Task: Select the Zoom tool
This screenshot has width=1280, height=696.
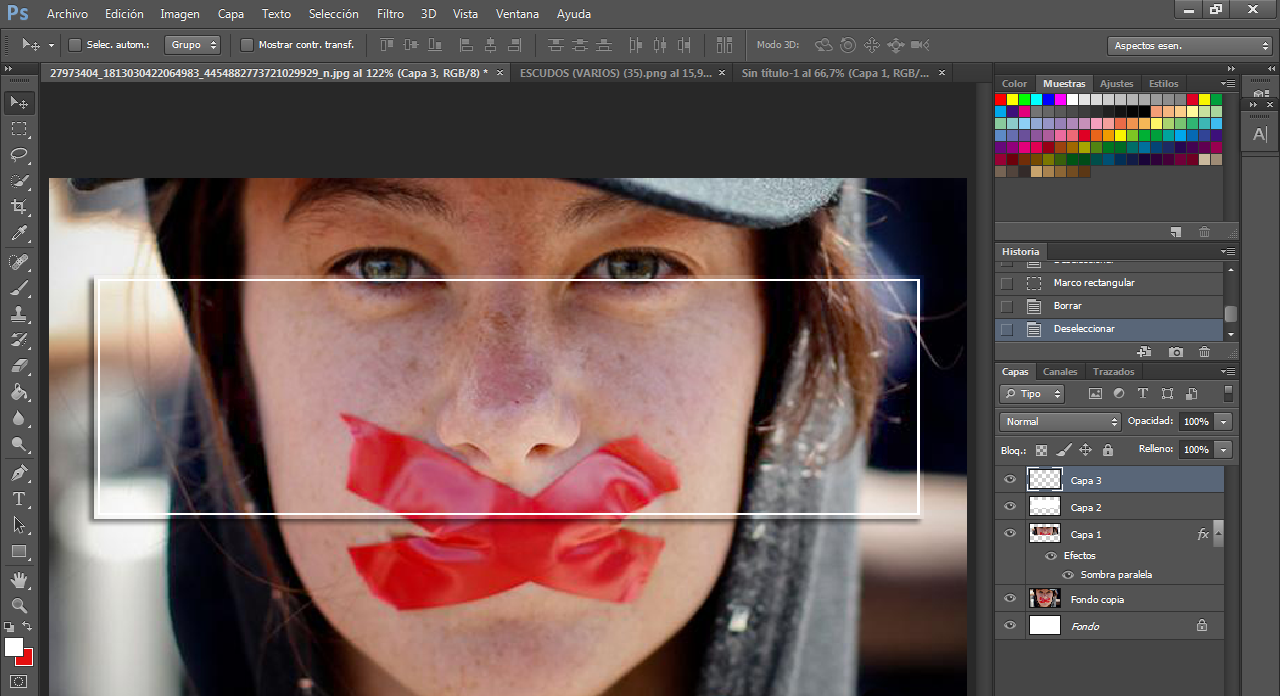Action: 19,606
